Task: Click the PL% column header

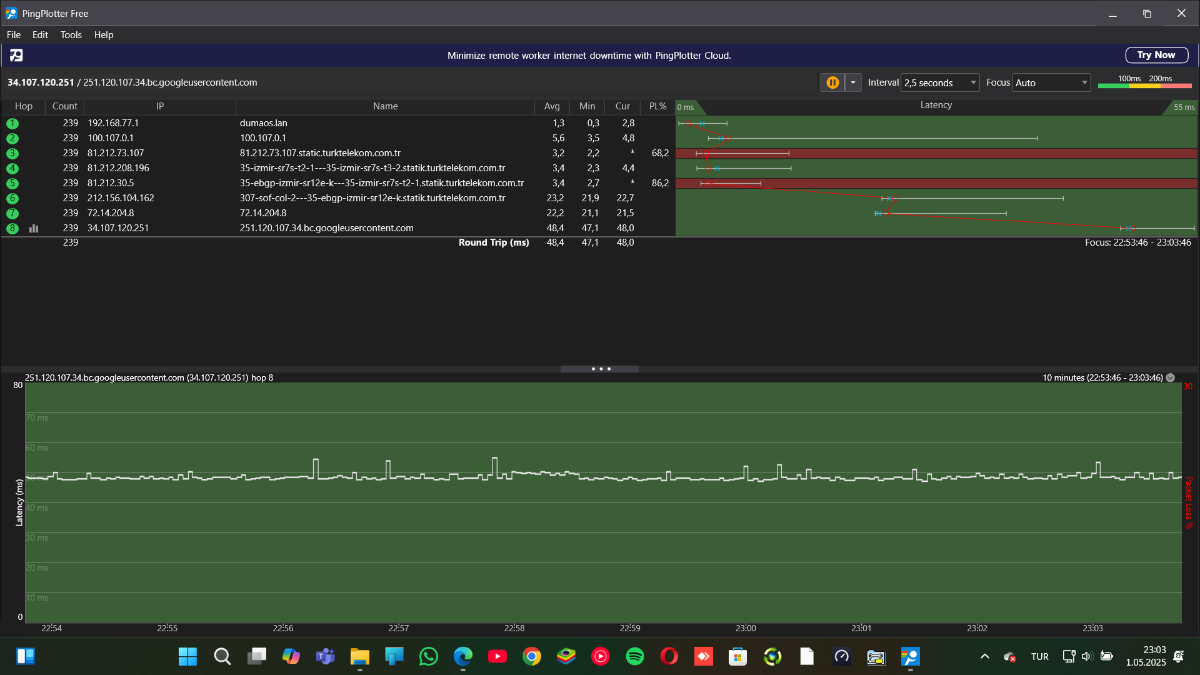Action: (657, 106)
